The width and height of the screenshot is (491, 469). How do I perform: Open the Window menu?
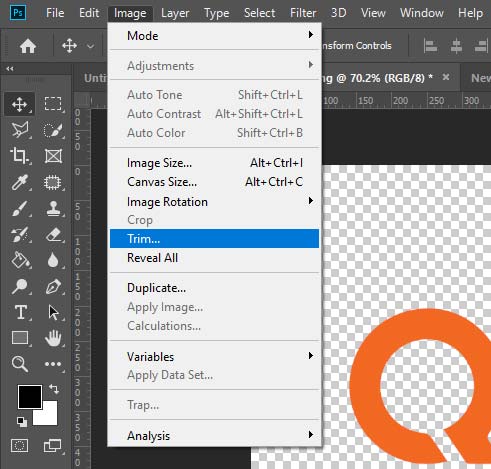point(422,13)
